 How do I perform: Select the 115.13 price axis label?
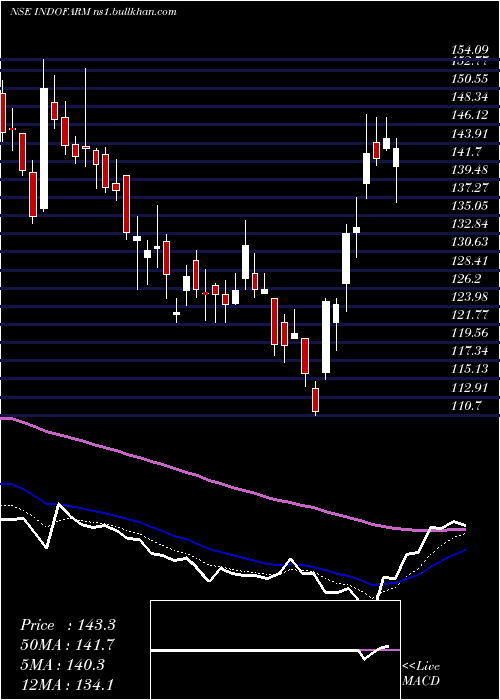click(x=470, y=369)
